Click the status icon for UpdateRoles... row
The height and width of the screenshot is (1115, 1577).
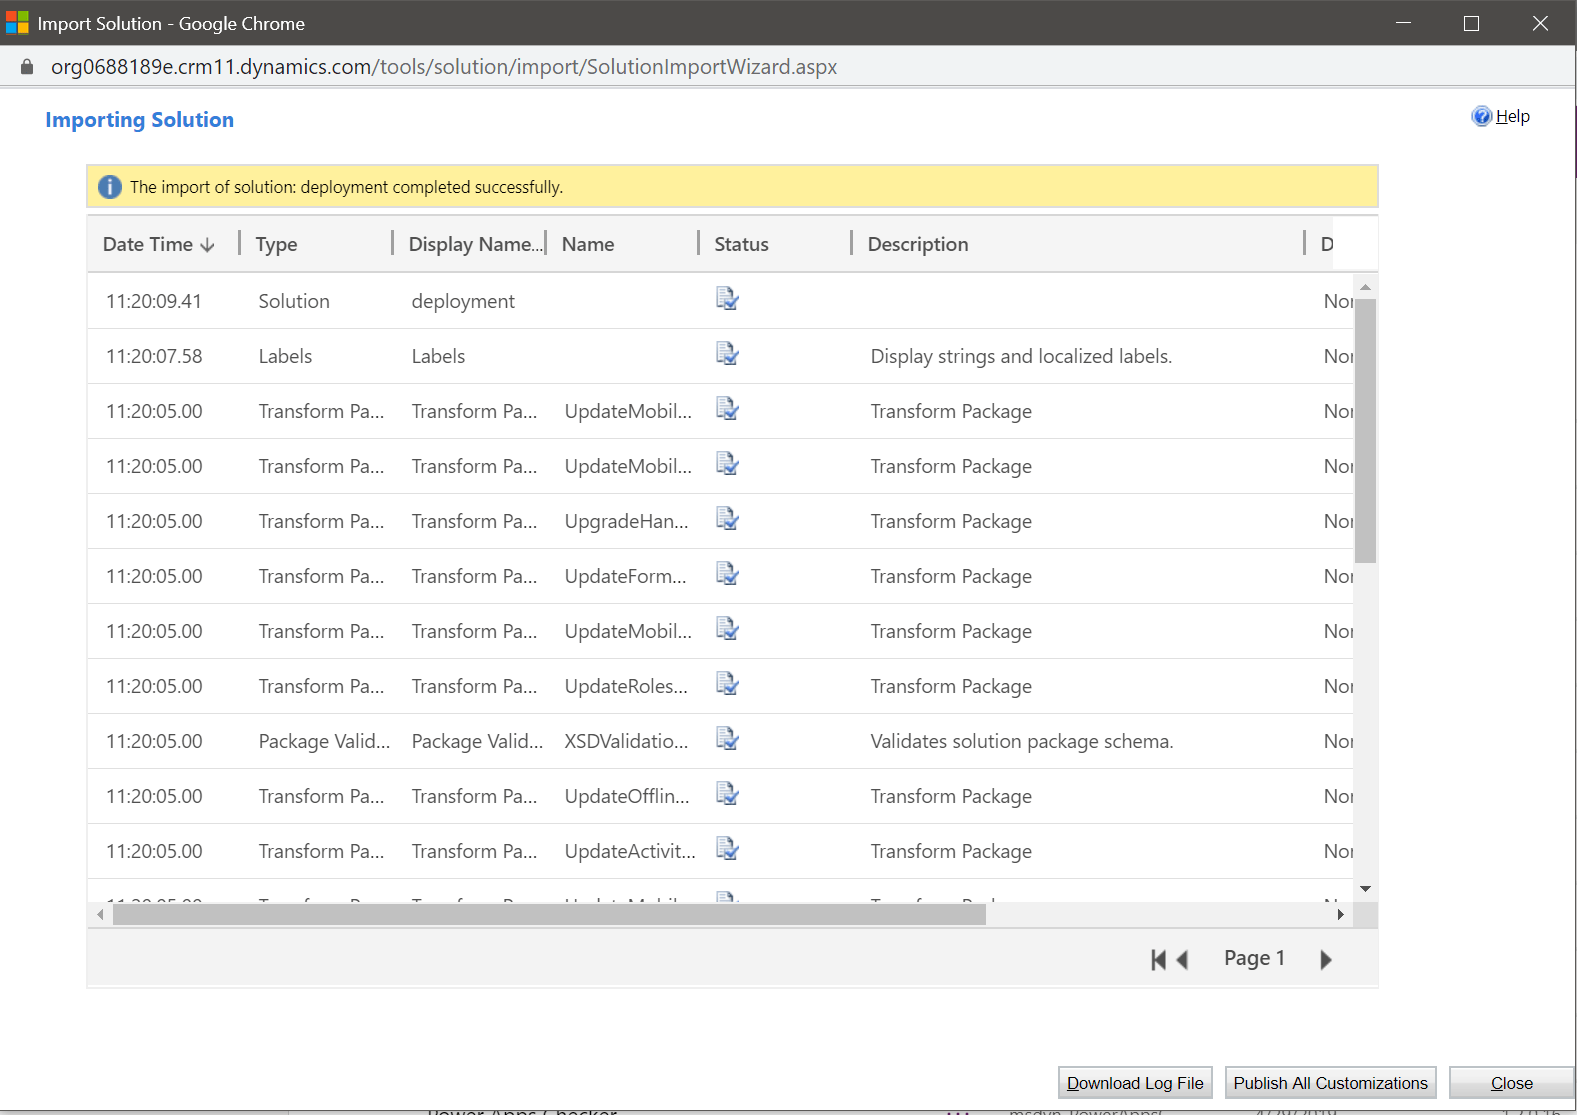(x=727, y=684)
